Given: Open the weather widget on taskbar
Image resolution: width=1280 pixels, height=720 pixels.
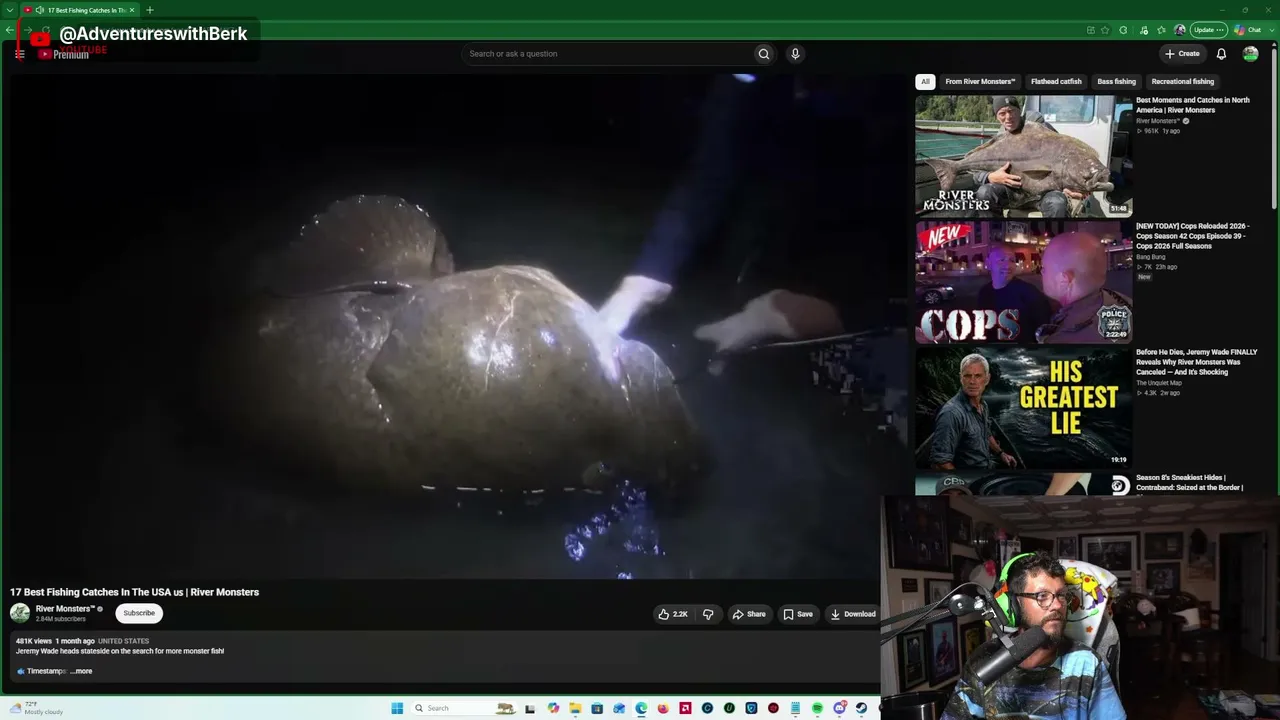Looking at the screenshot, I should coord(38,708).
